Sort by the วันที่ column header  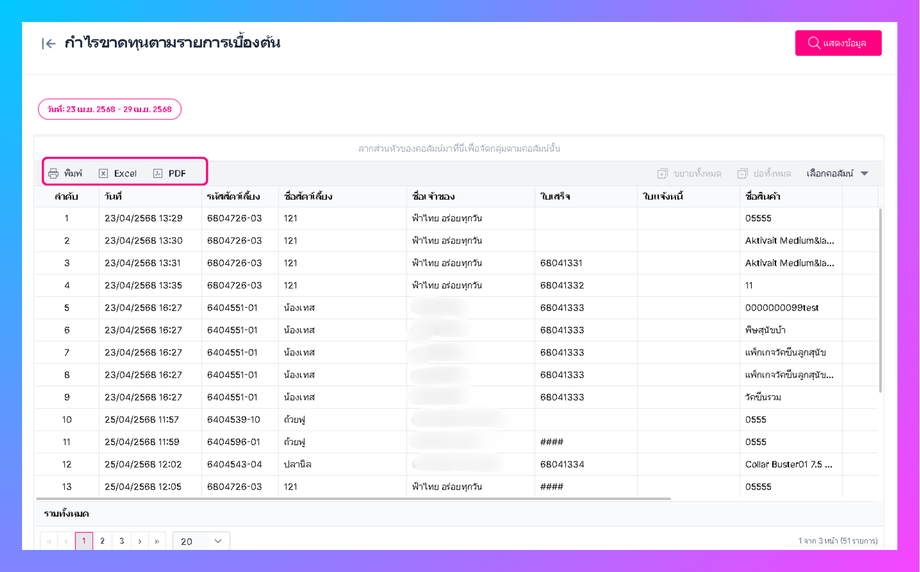click(150, 197)
